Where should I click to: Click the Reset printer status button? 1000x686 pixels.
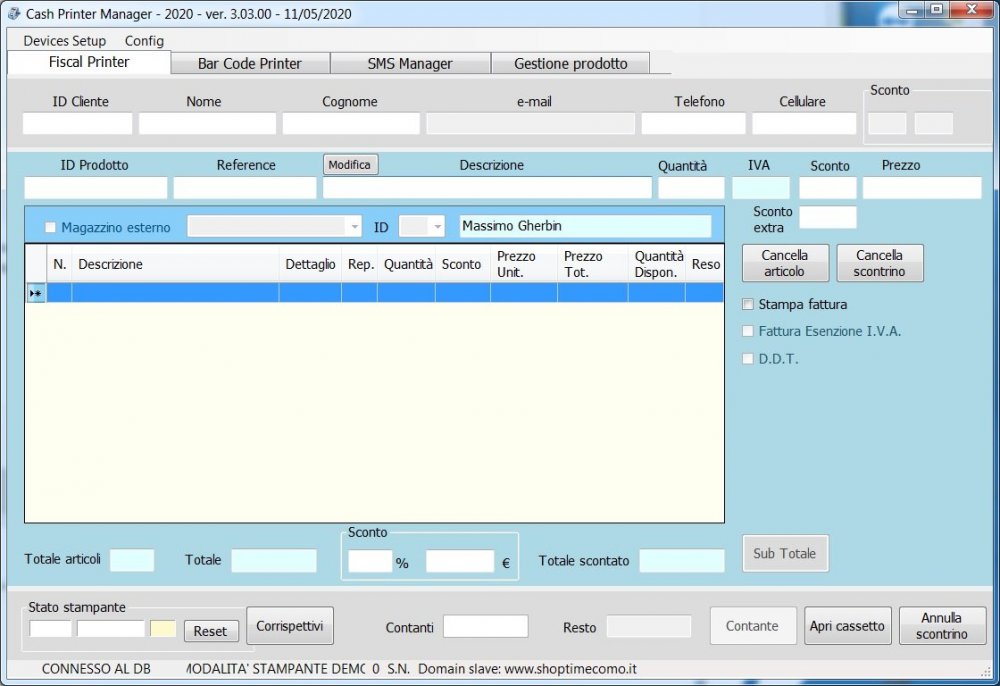pyautogui.click(x=210, y=631)
